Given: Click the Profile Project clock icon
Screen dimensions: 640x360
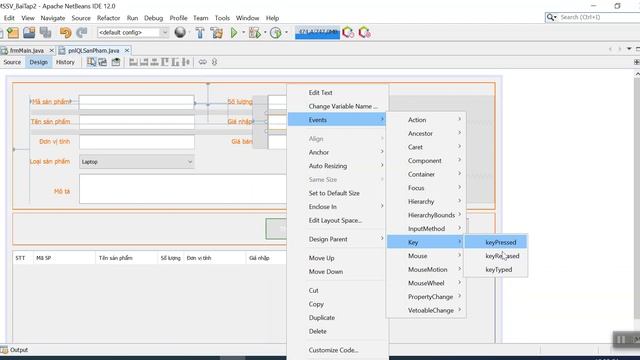Looking at the screenshot, I should (276, 33).
